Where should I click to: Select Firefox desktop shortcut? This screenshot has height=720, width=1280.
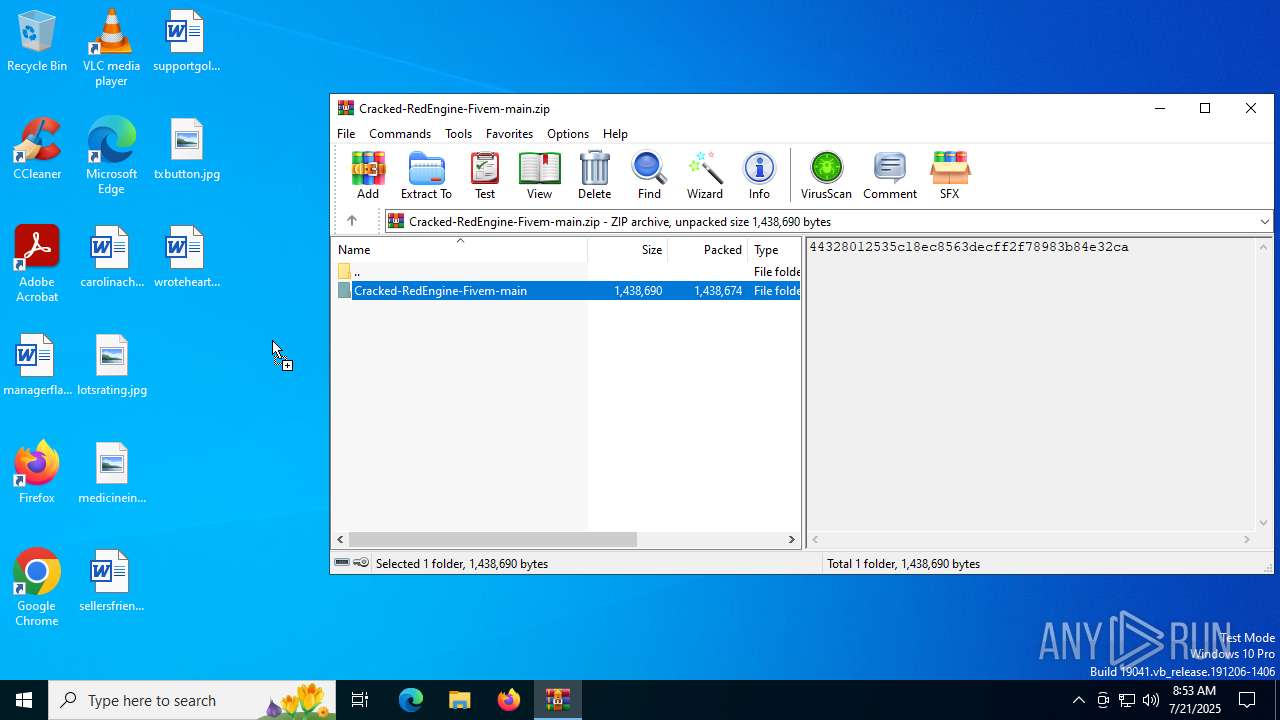click(37, 473)
